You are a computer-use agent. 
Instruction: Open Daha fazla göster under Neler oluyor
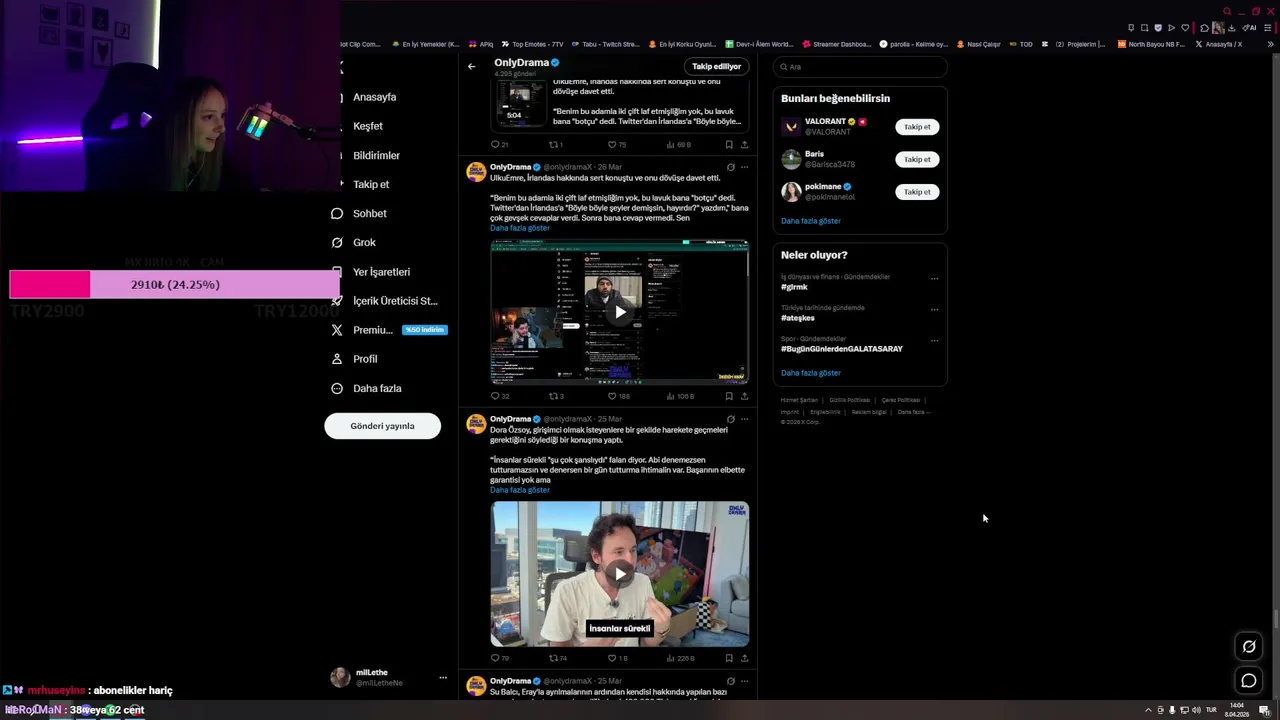coord(811,373)
